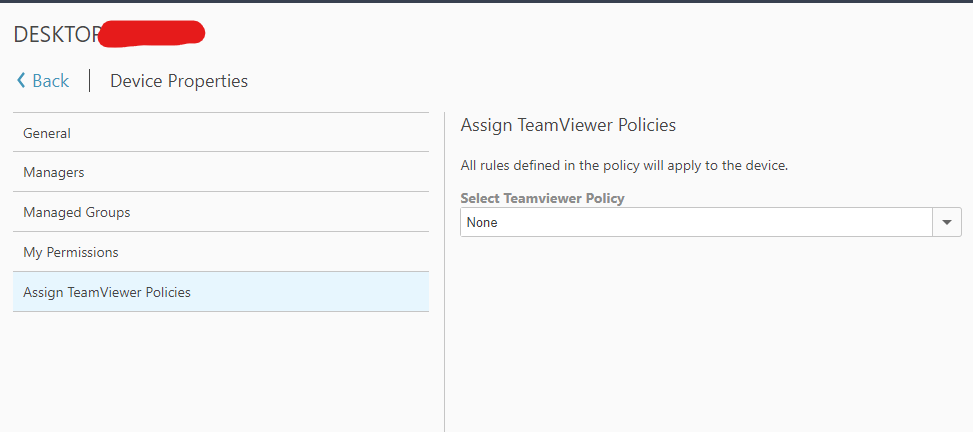Select Managed Groups in the sidebar
Screen dimensions: 973x432
pyautogui.click(x=221, y=212)
